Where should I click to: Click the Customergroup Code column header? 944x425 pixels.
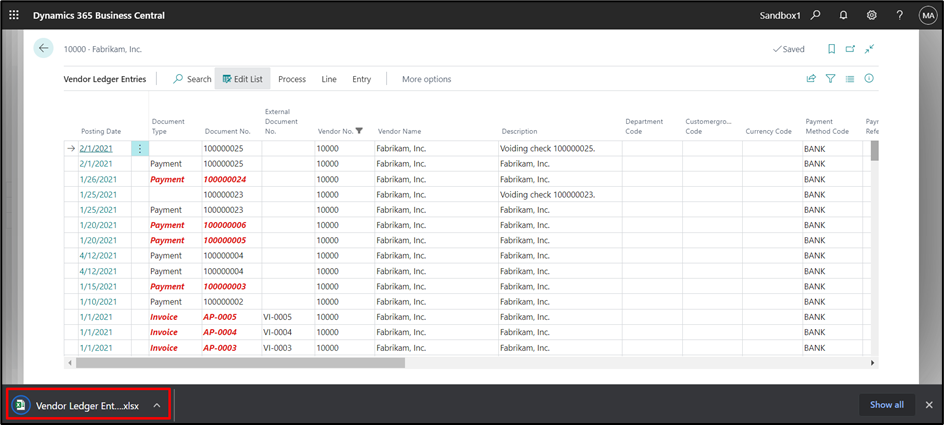(x=708, y=126)
